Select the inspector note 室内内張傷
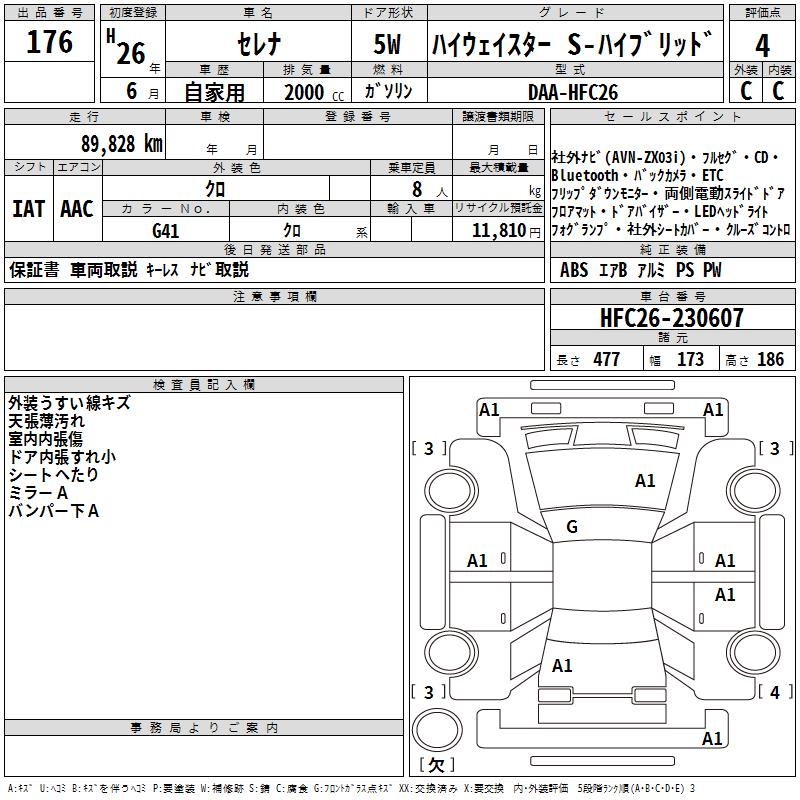The width and height of the screenshot is (800, 800). point(45,438)
